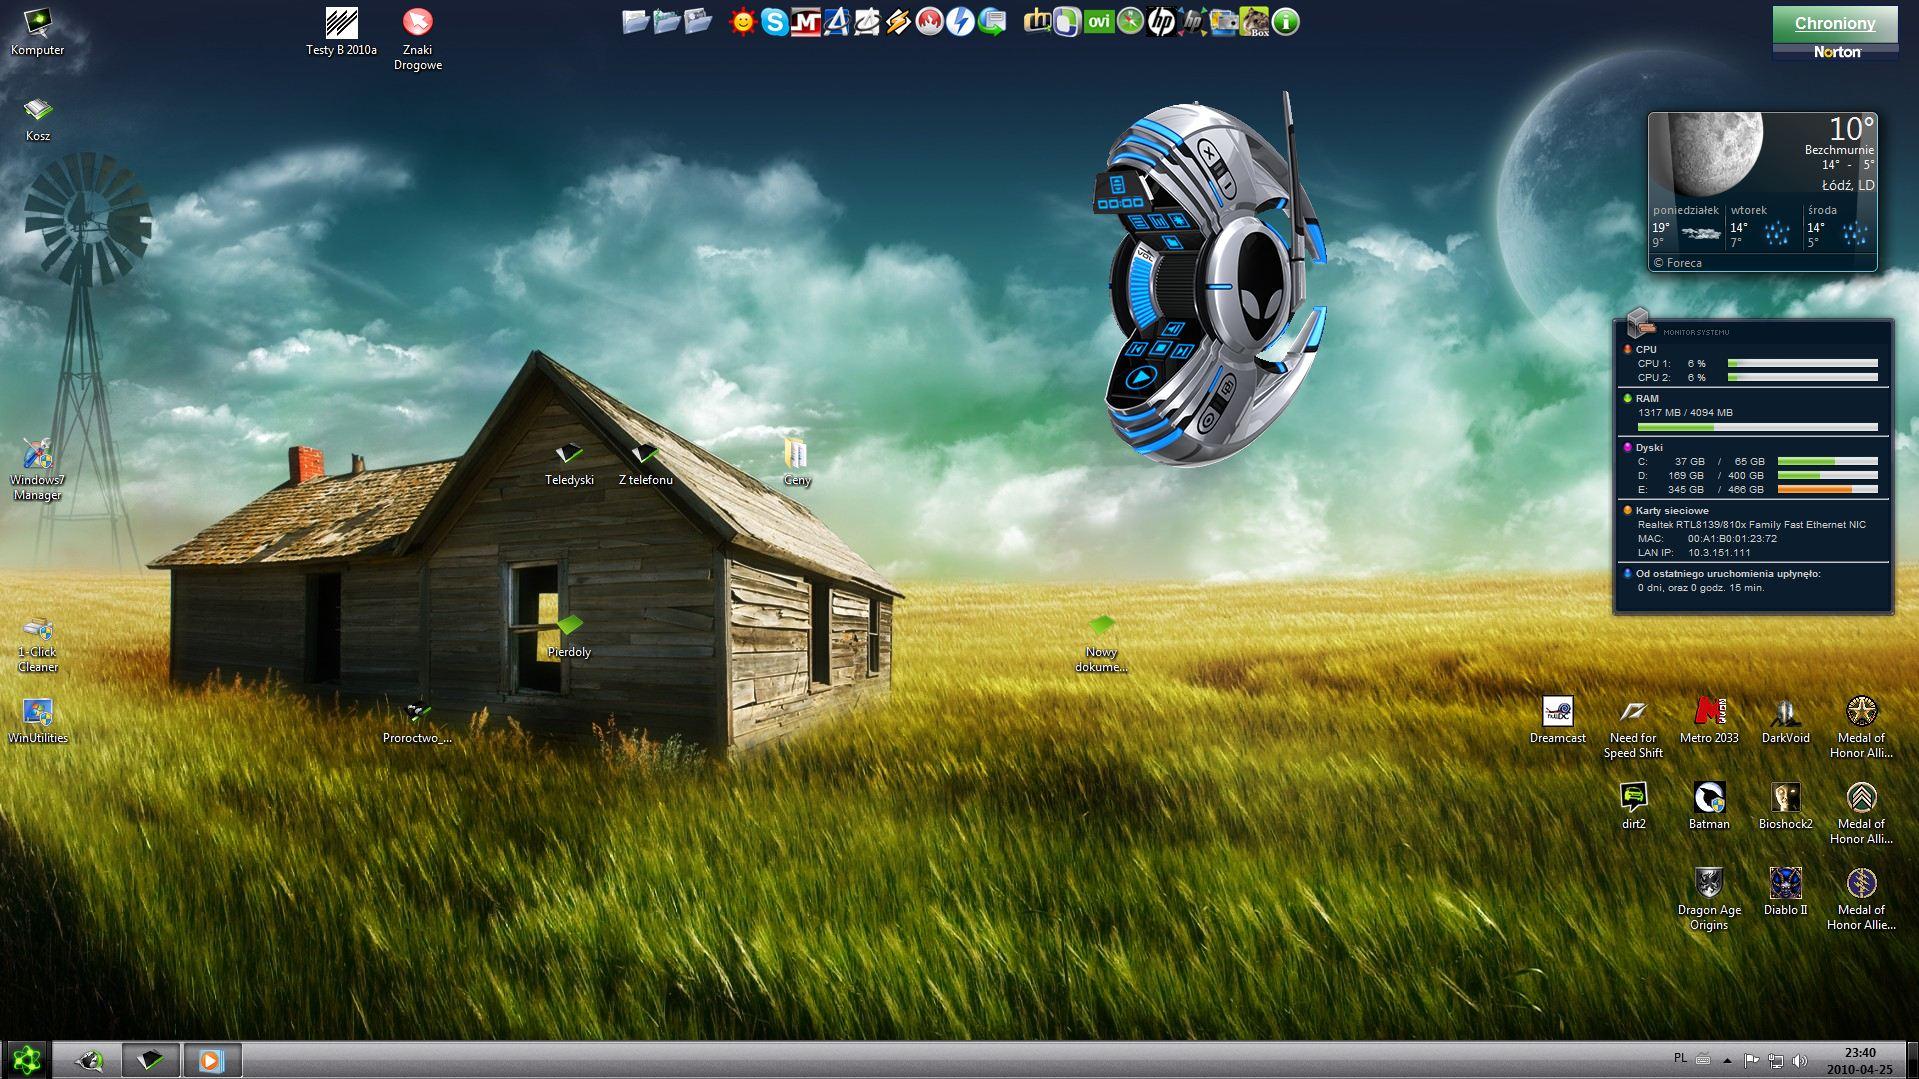
Task: Open the Nowy dokume... file
Action: (x=1101, y=644)
